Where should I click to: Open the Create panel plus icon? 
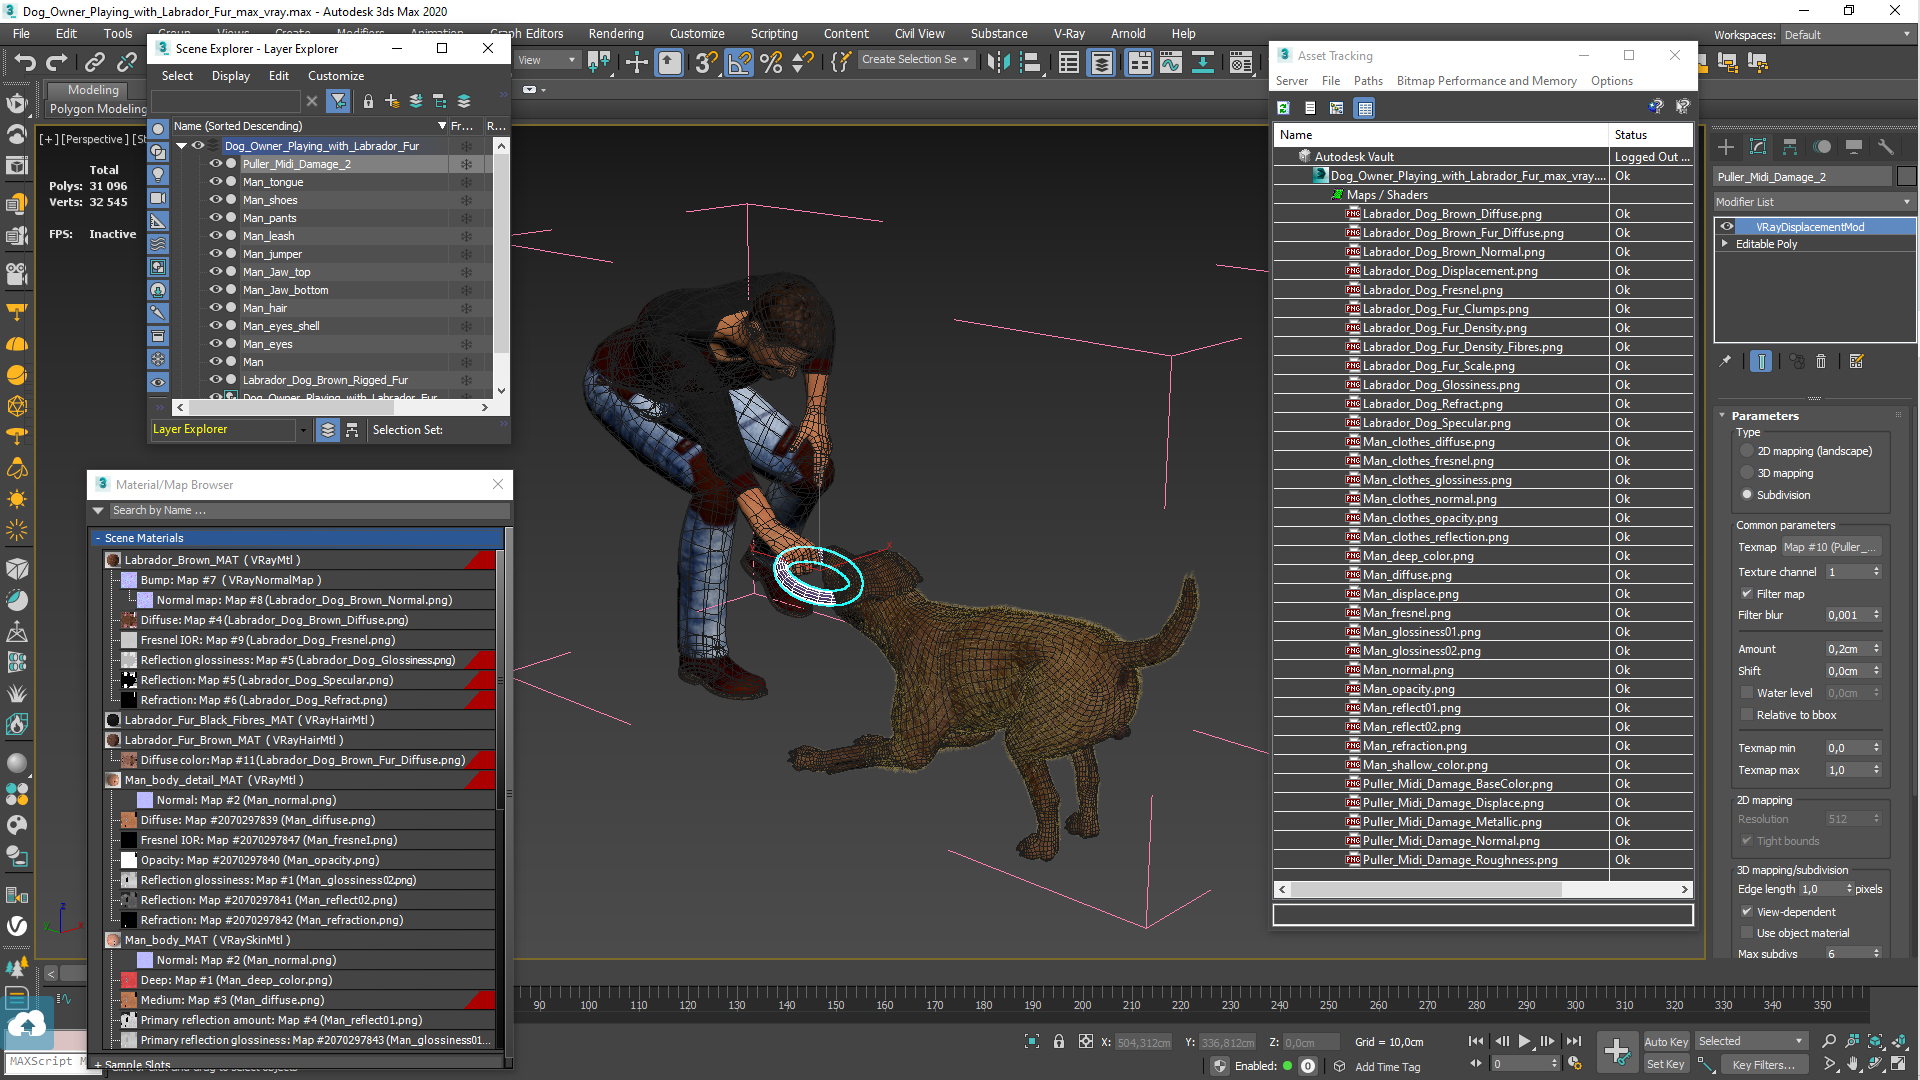coord(1726,147)
